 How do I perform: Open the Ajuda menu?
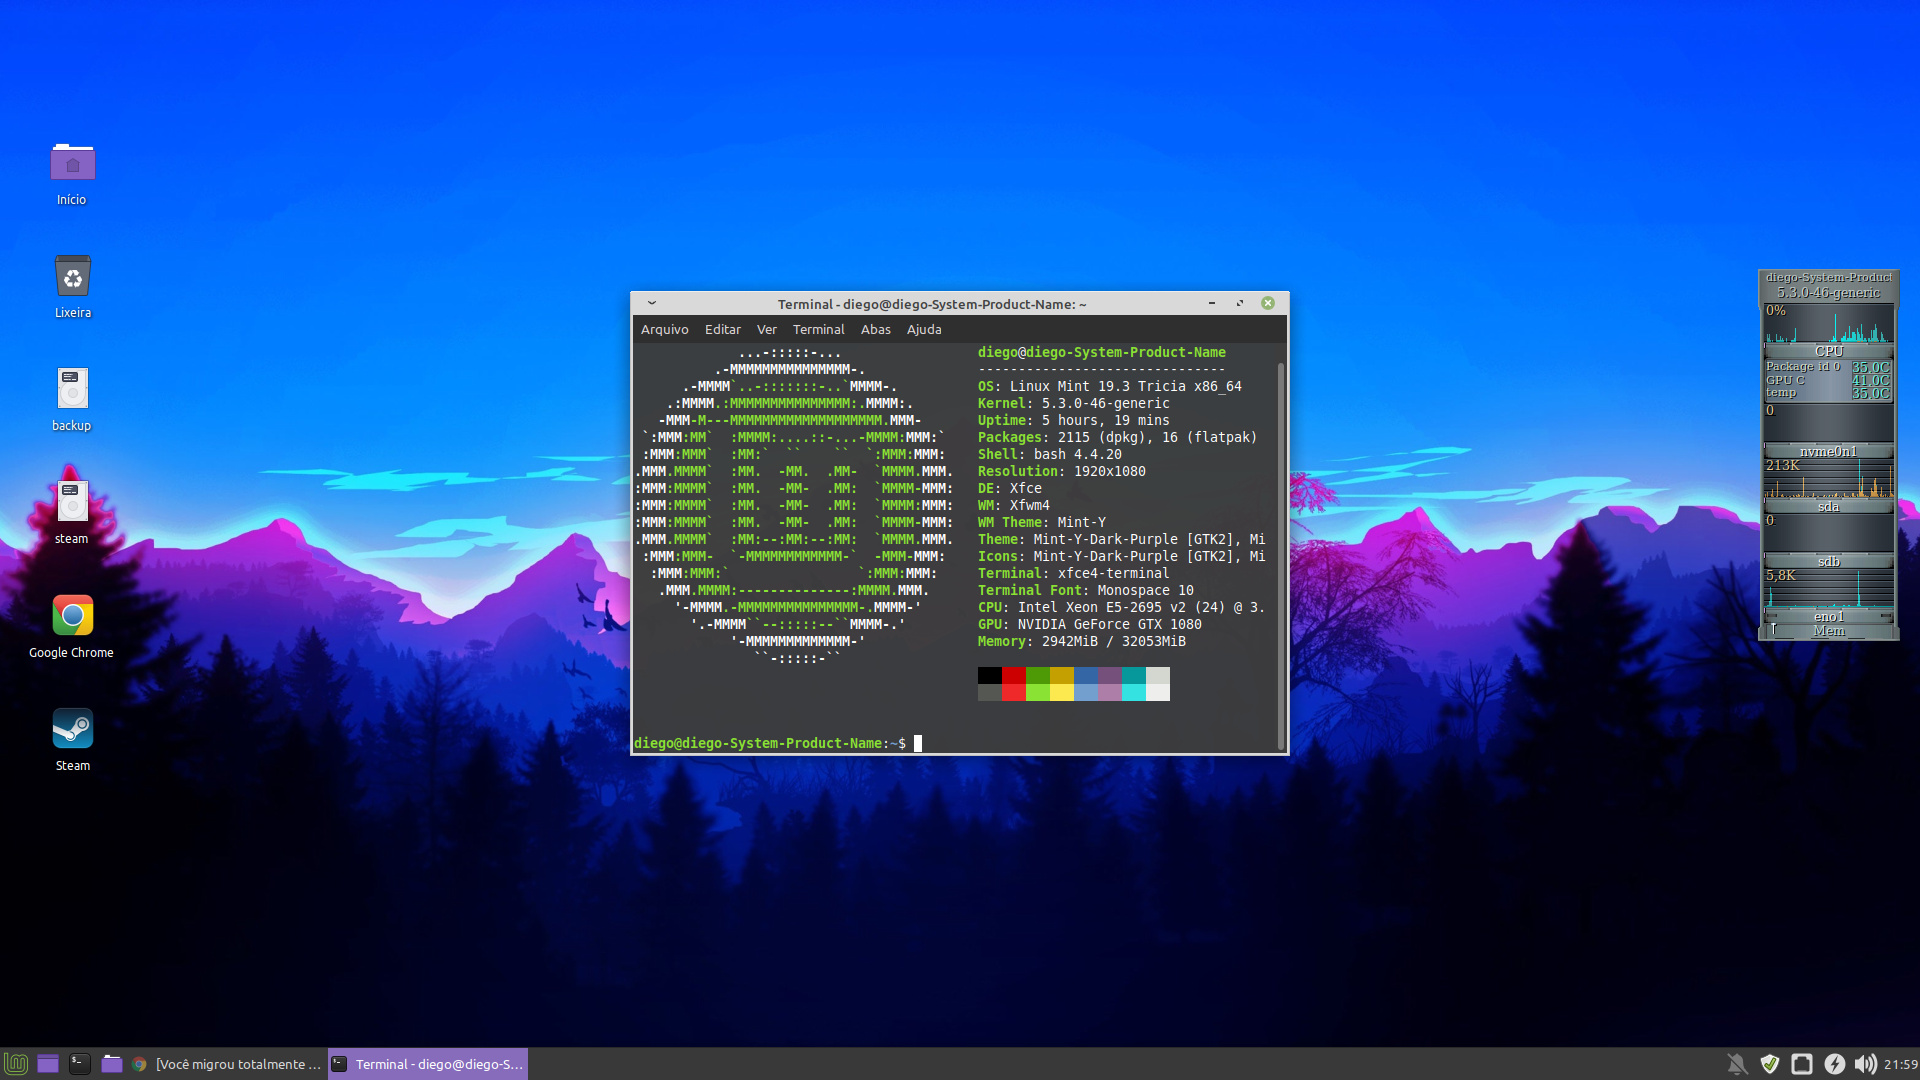click(923, 329)
